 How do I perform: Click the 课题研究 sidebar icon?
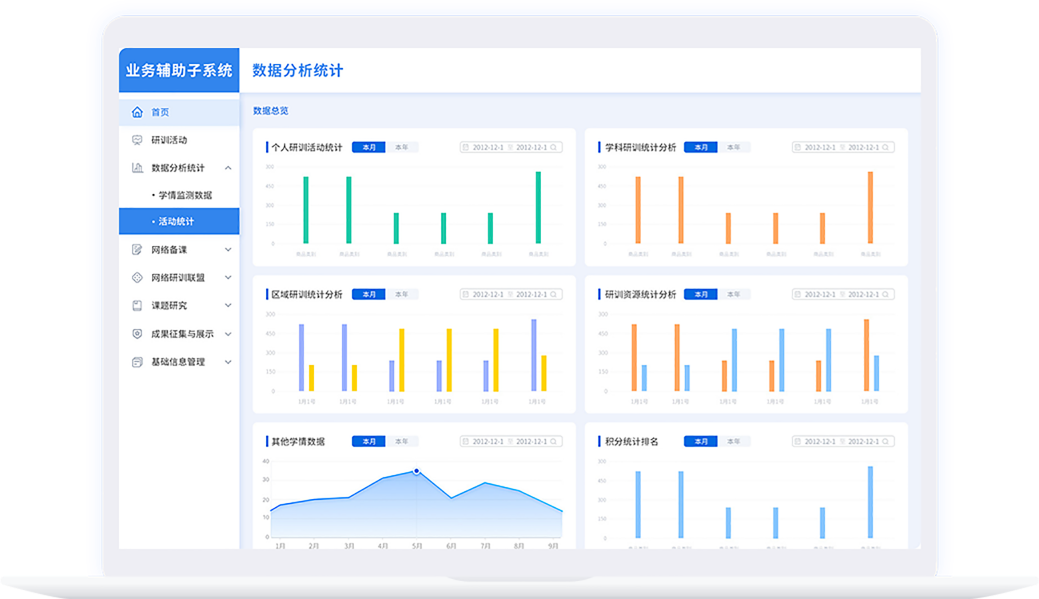click(137, 305)
